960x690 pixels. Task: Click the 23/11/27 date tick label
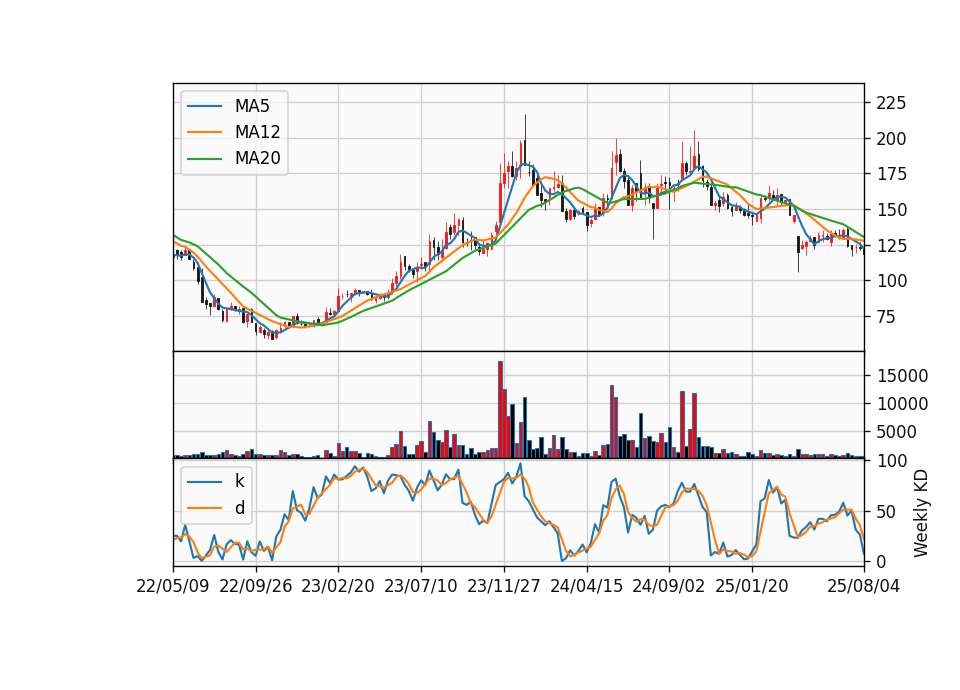point(504,586)
